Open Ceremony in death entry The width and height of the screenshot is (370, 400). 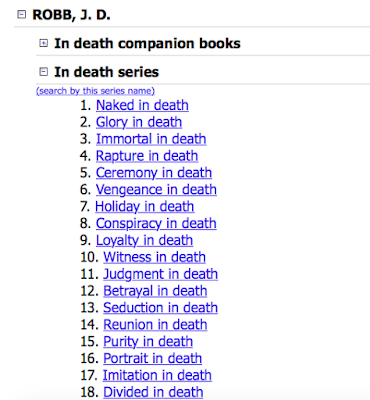pos(154,173)
